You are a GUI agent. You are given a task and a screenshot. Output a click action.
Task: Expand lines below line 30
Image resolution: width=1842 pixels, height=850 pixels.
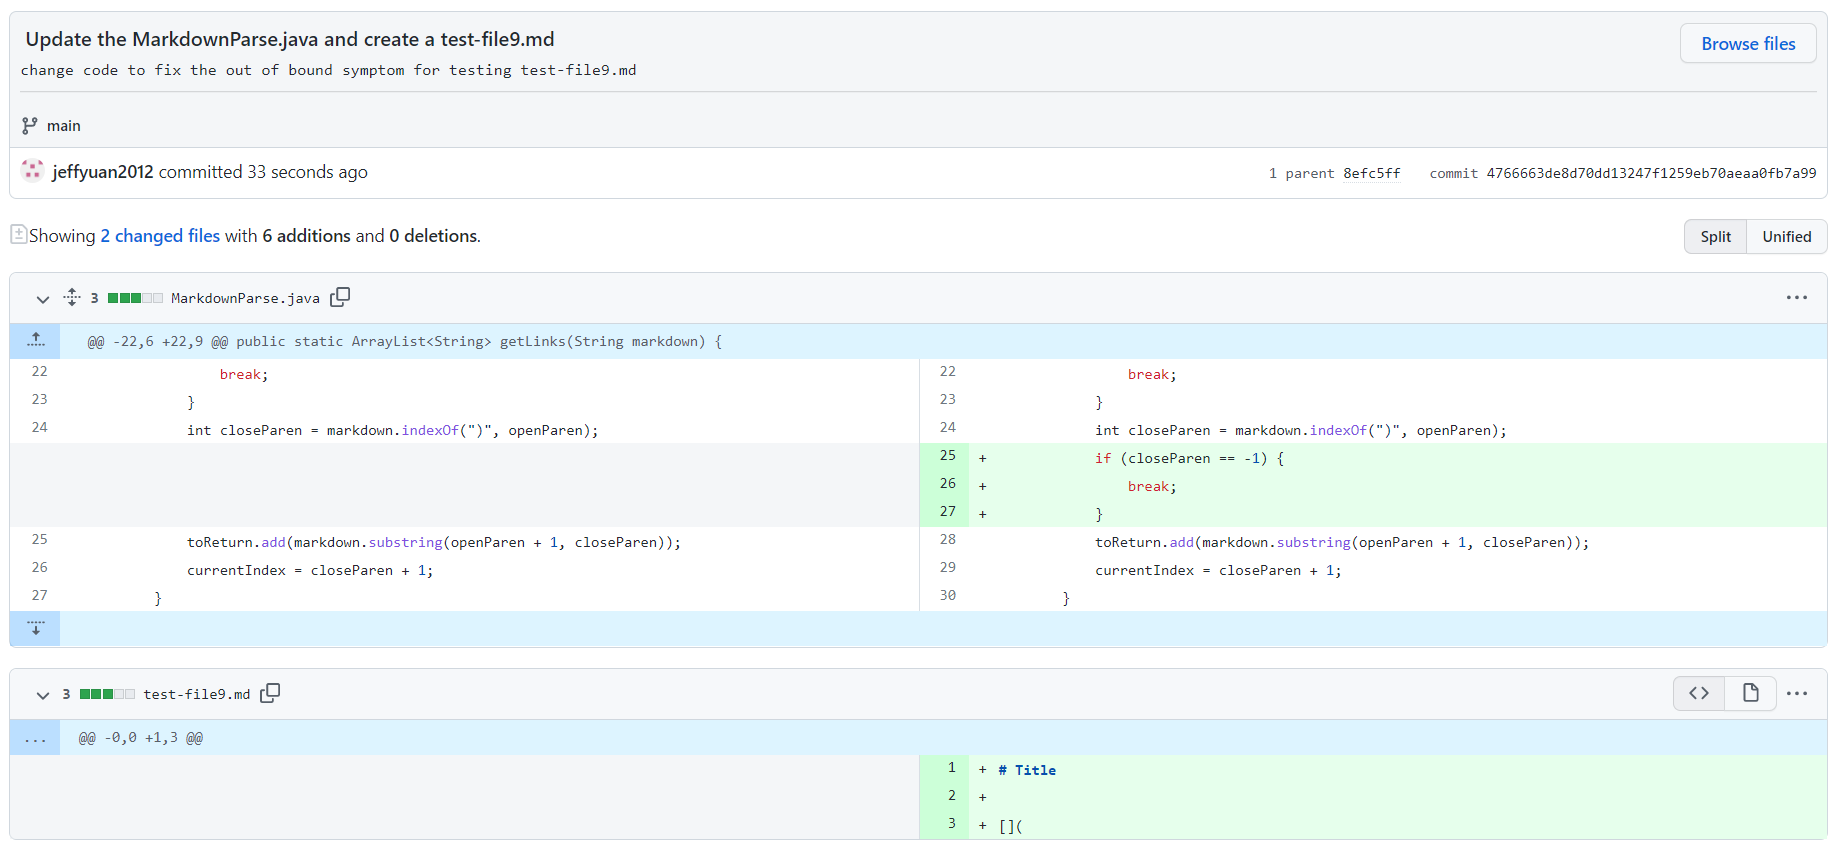[36, 628]
